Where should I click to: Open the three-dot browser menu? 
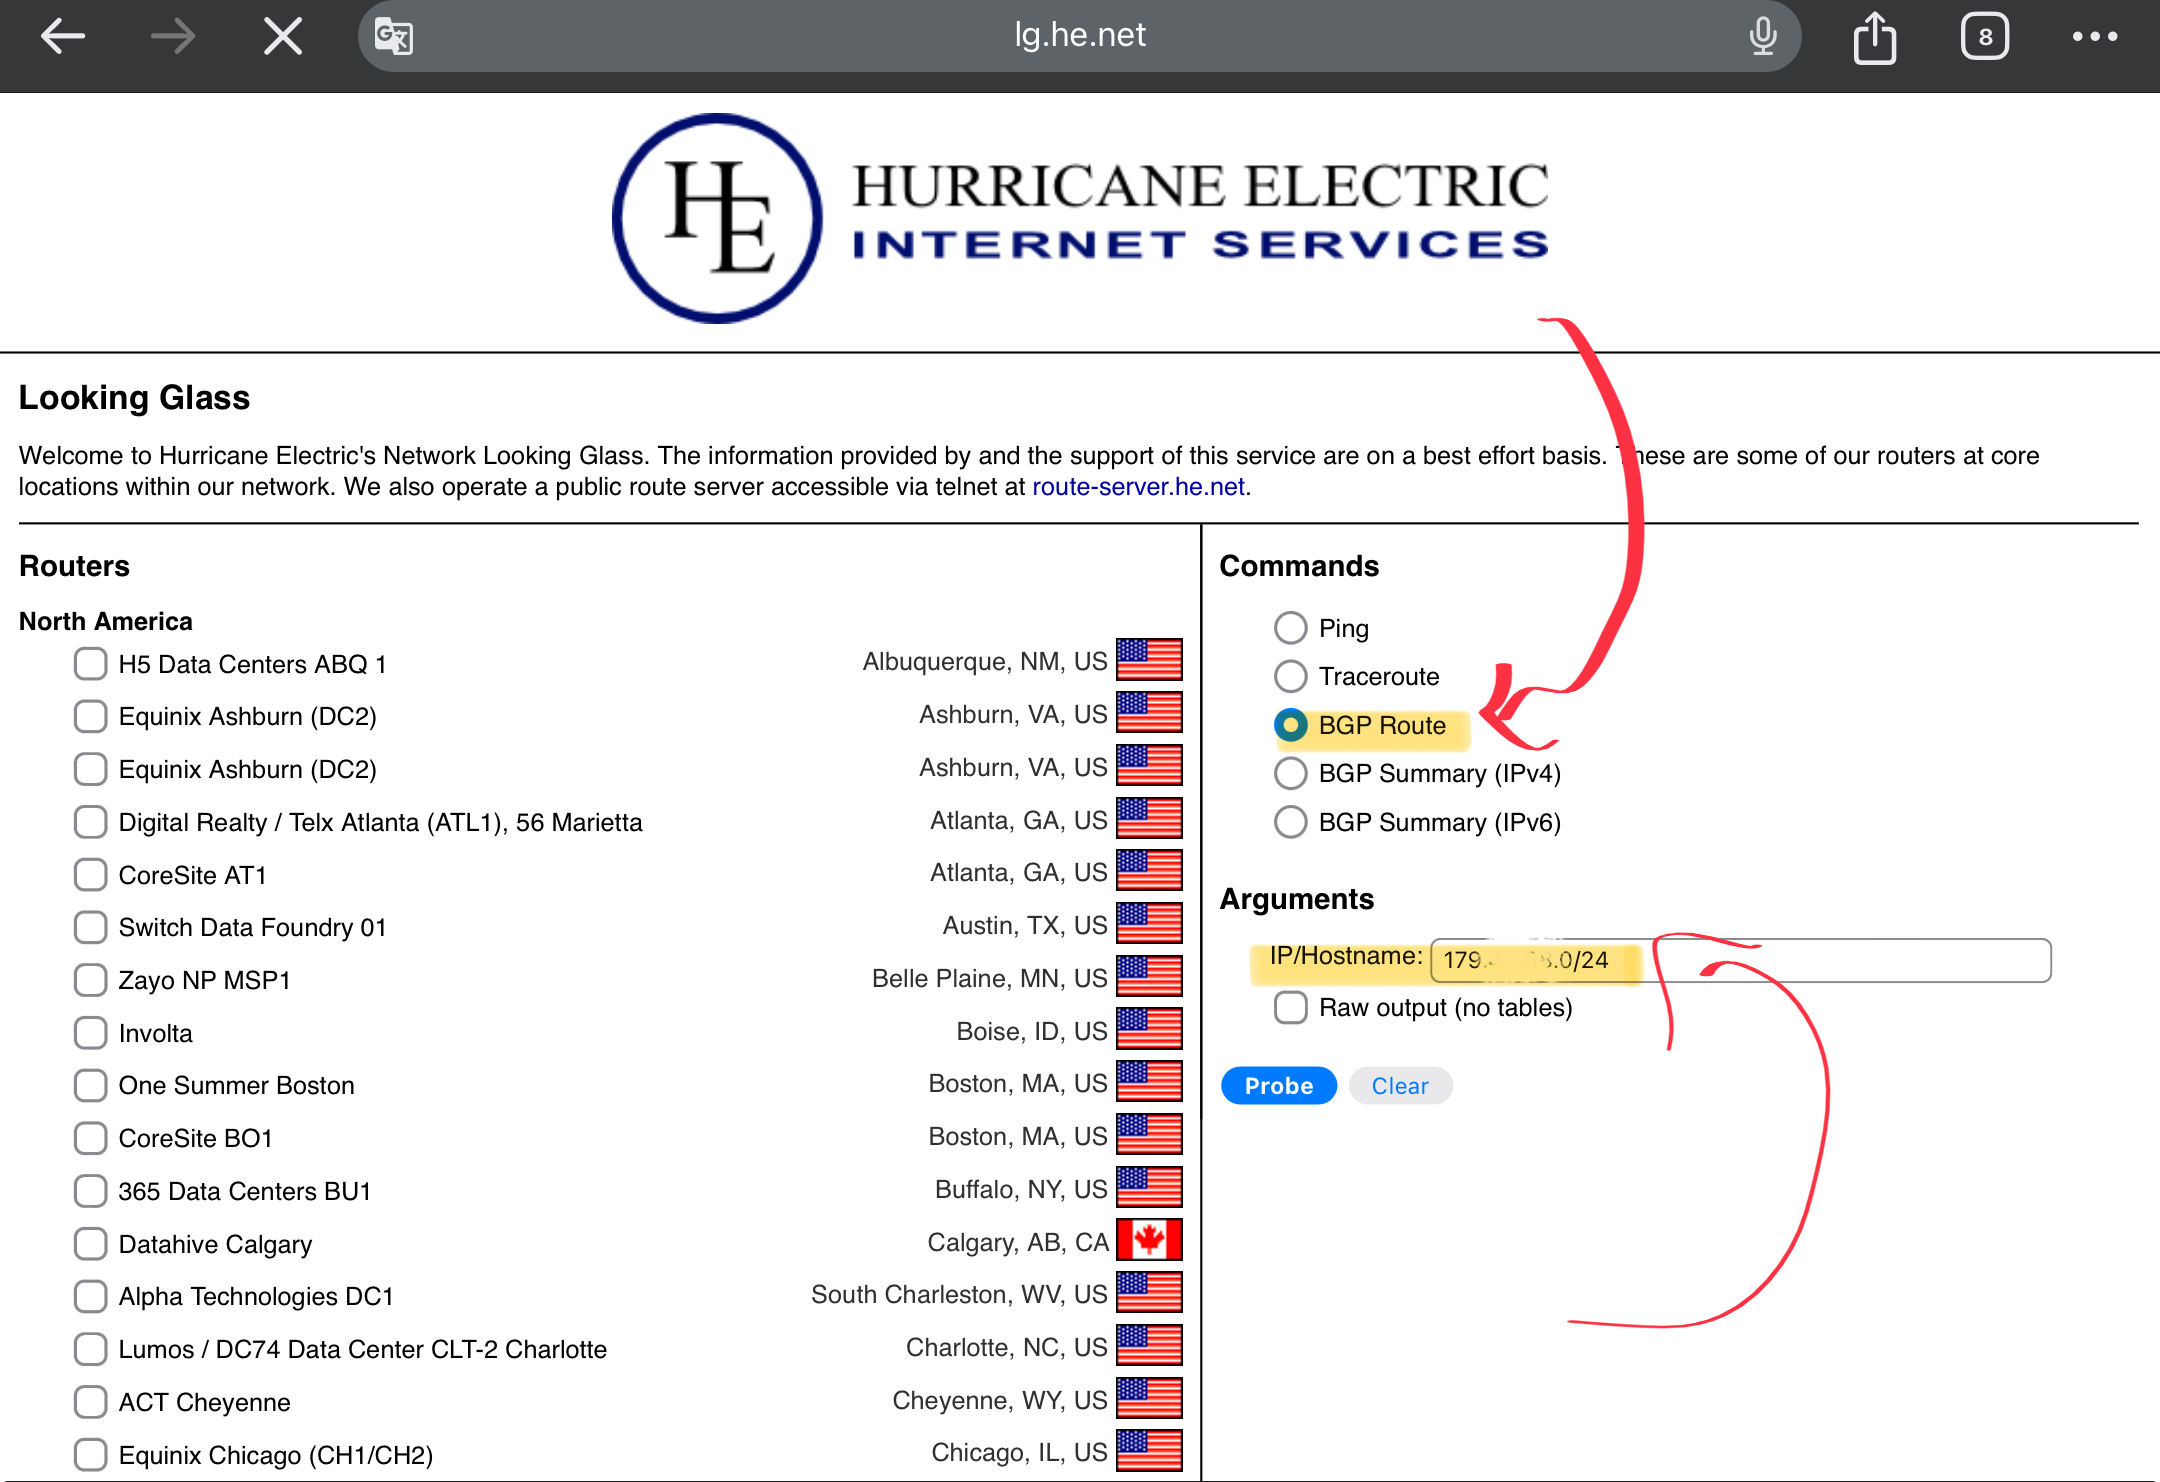2095,37
